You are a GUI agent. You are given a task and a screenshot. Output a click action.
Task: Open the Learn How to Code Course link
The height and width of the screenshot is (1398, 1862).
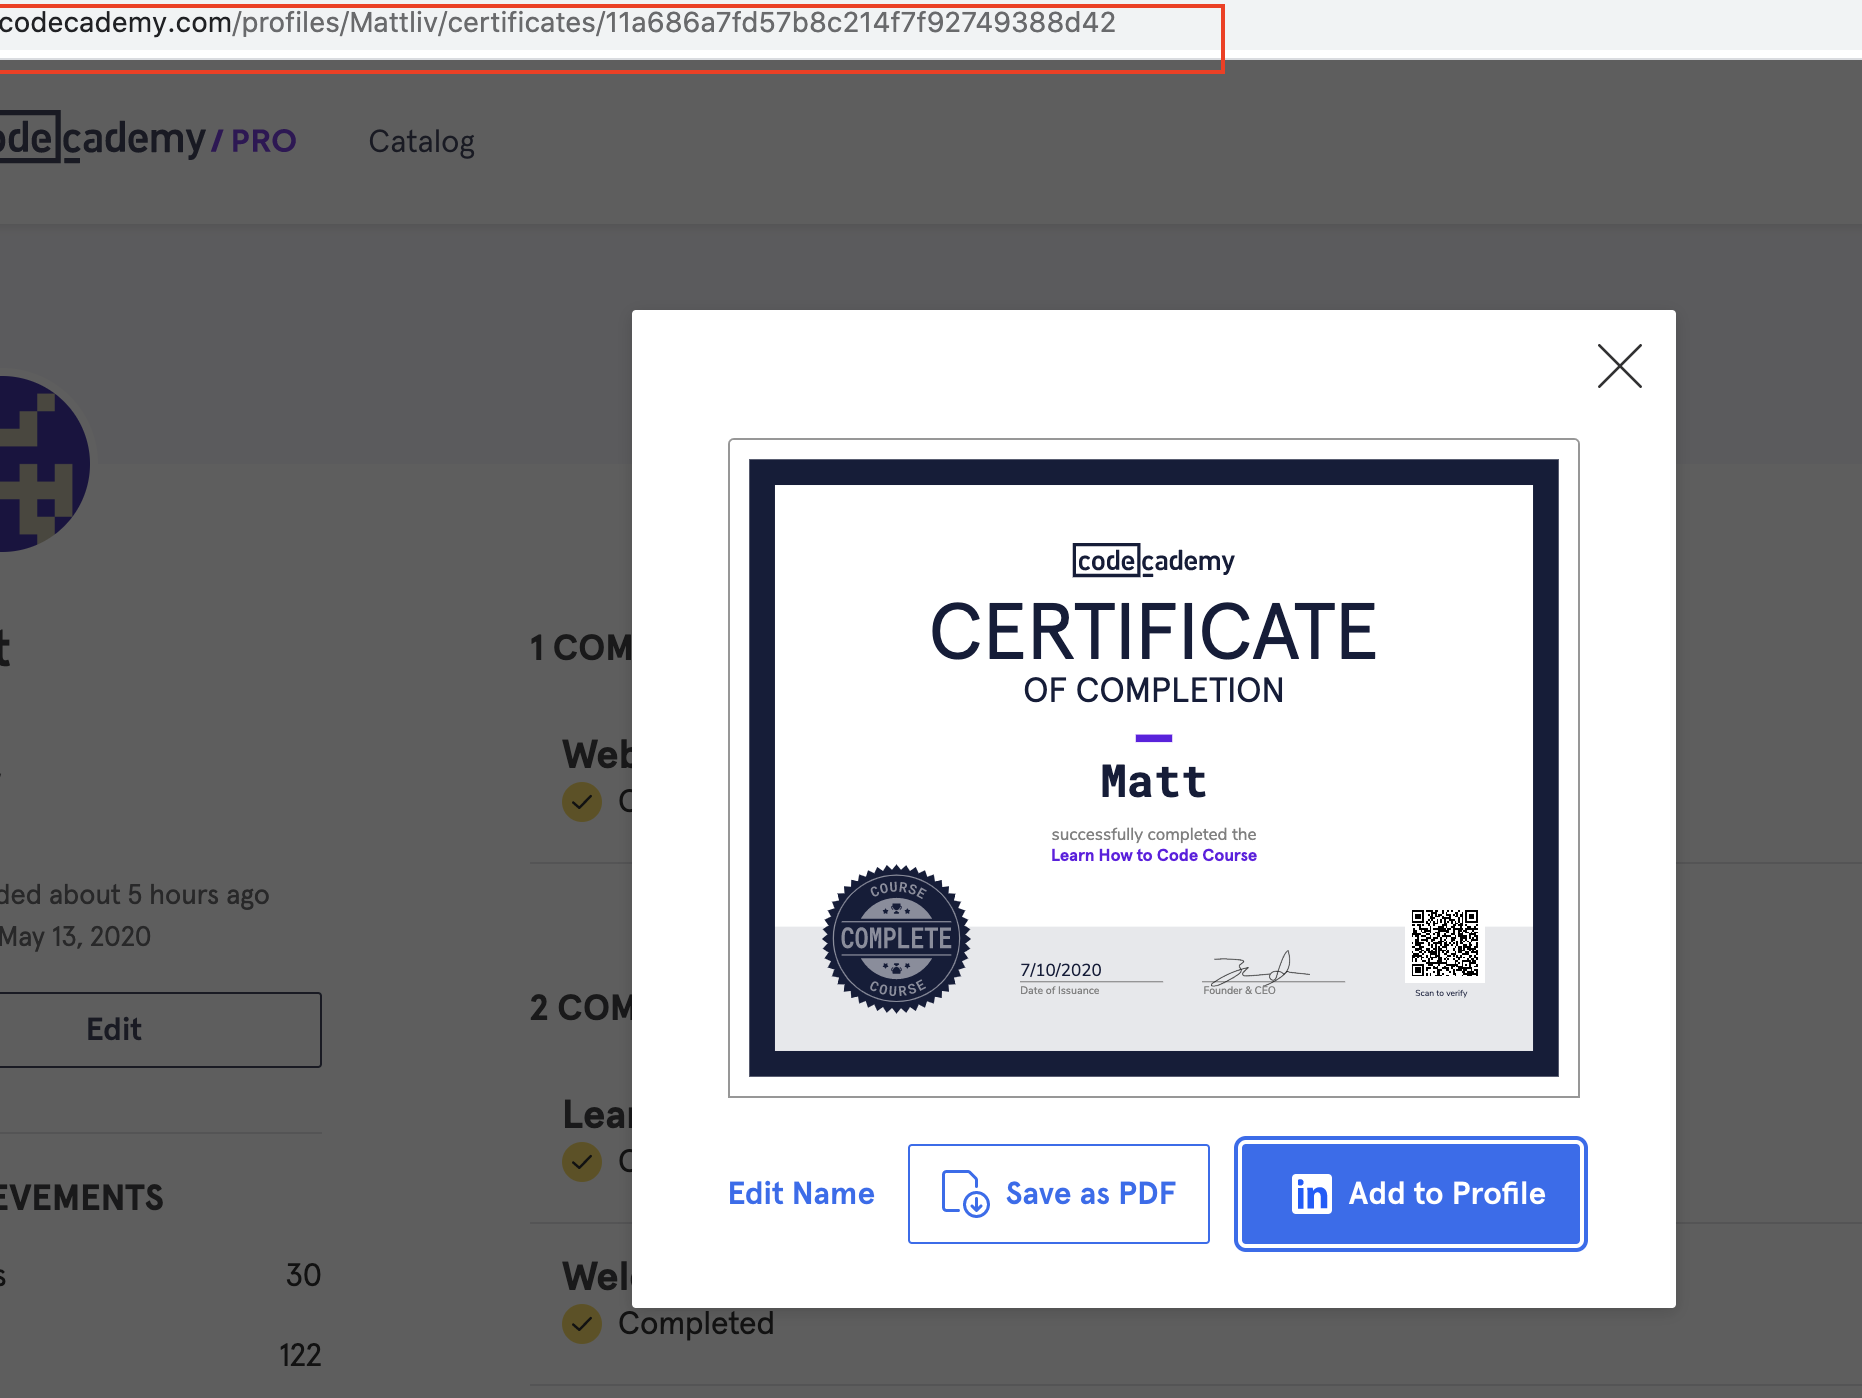point(1153,855)
